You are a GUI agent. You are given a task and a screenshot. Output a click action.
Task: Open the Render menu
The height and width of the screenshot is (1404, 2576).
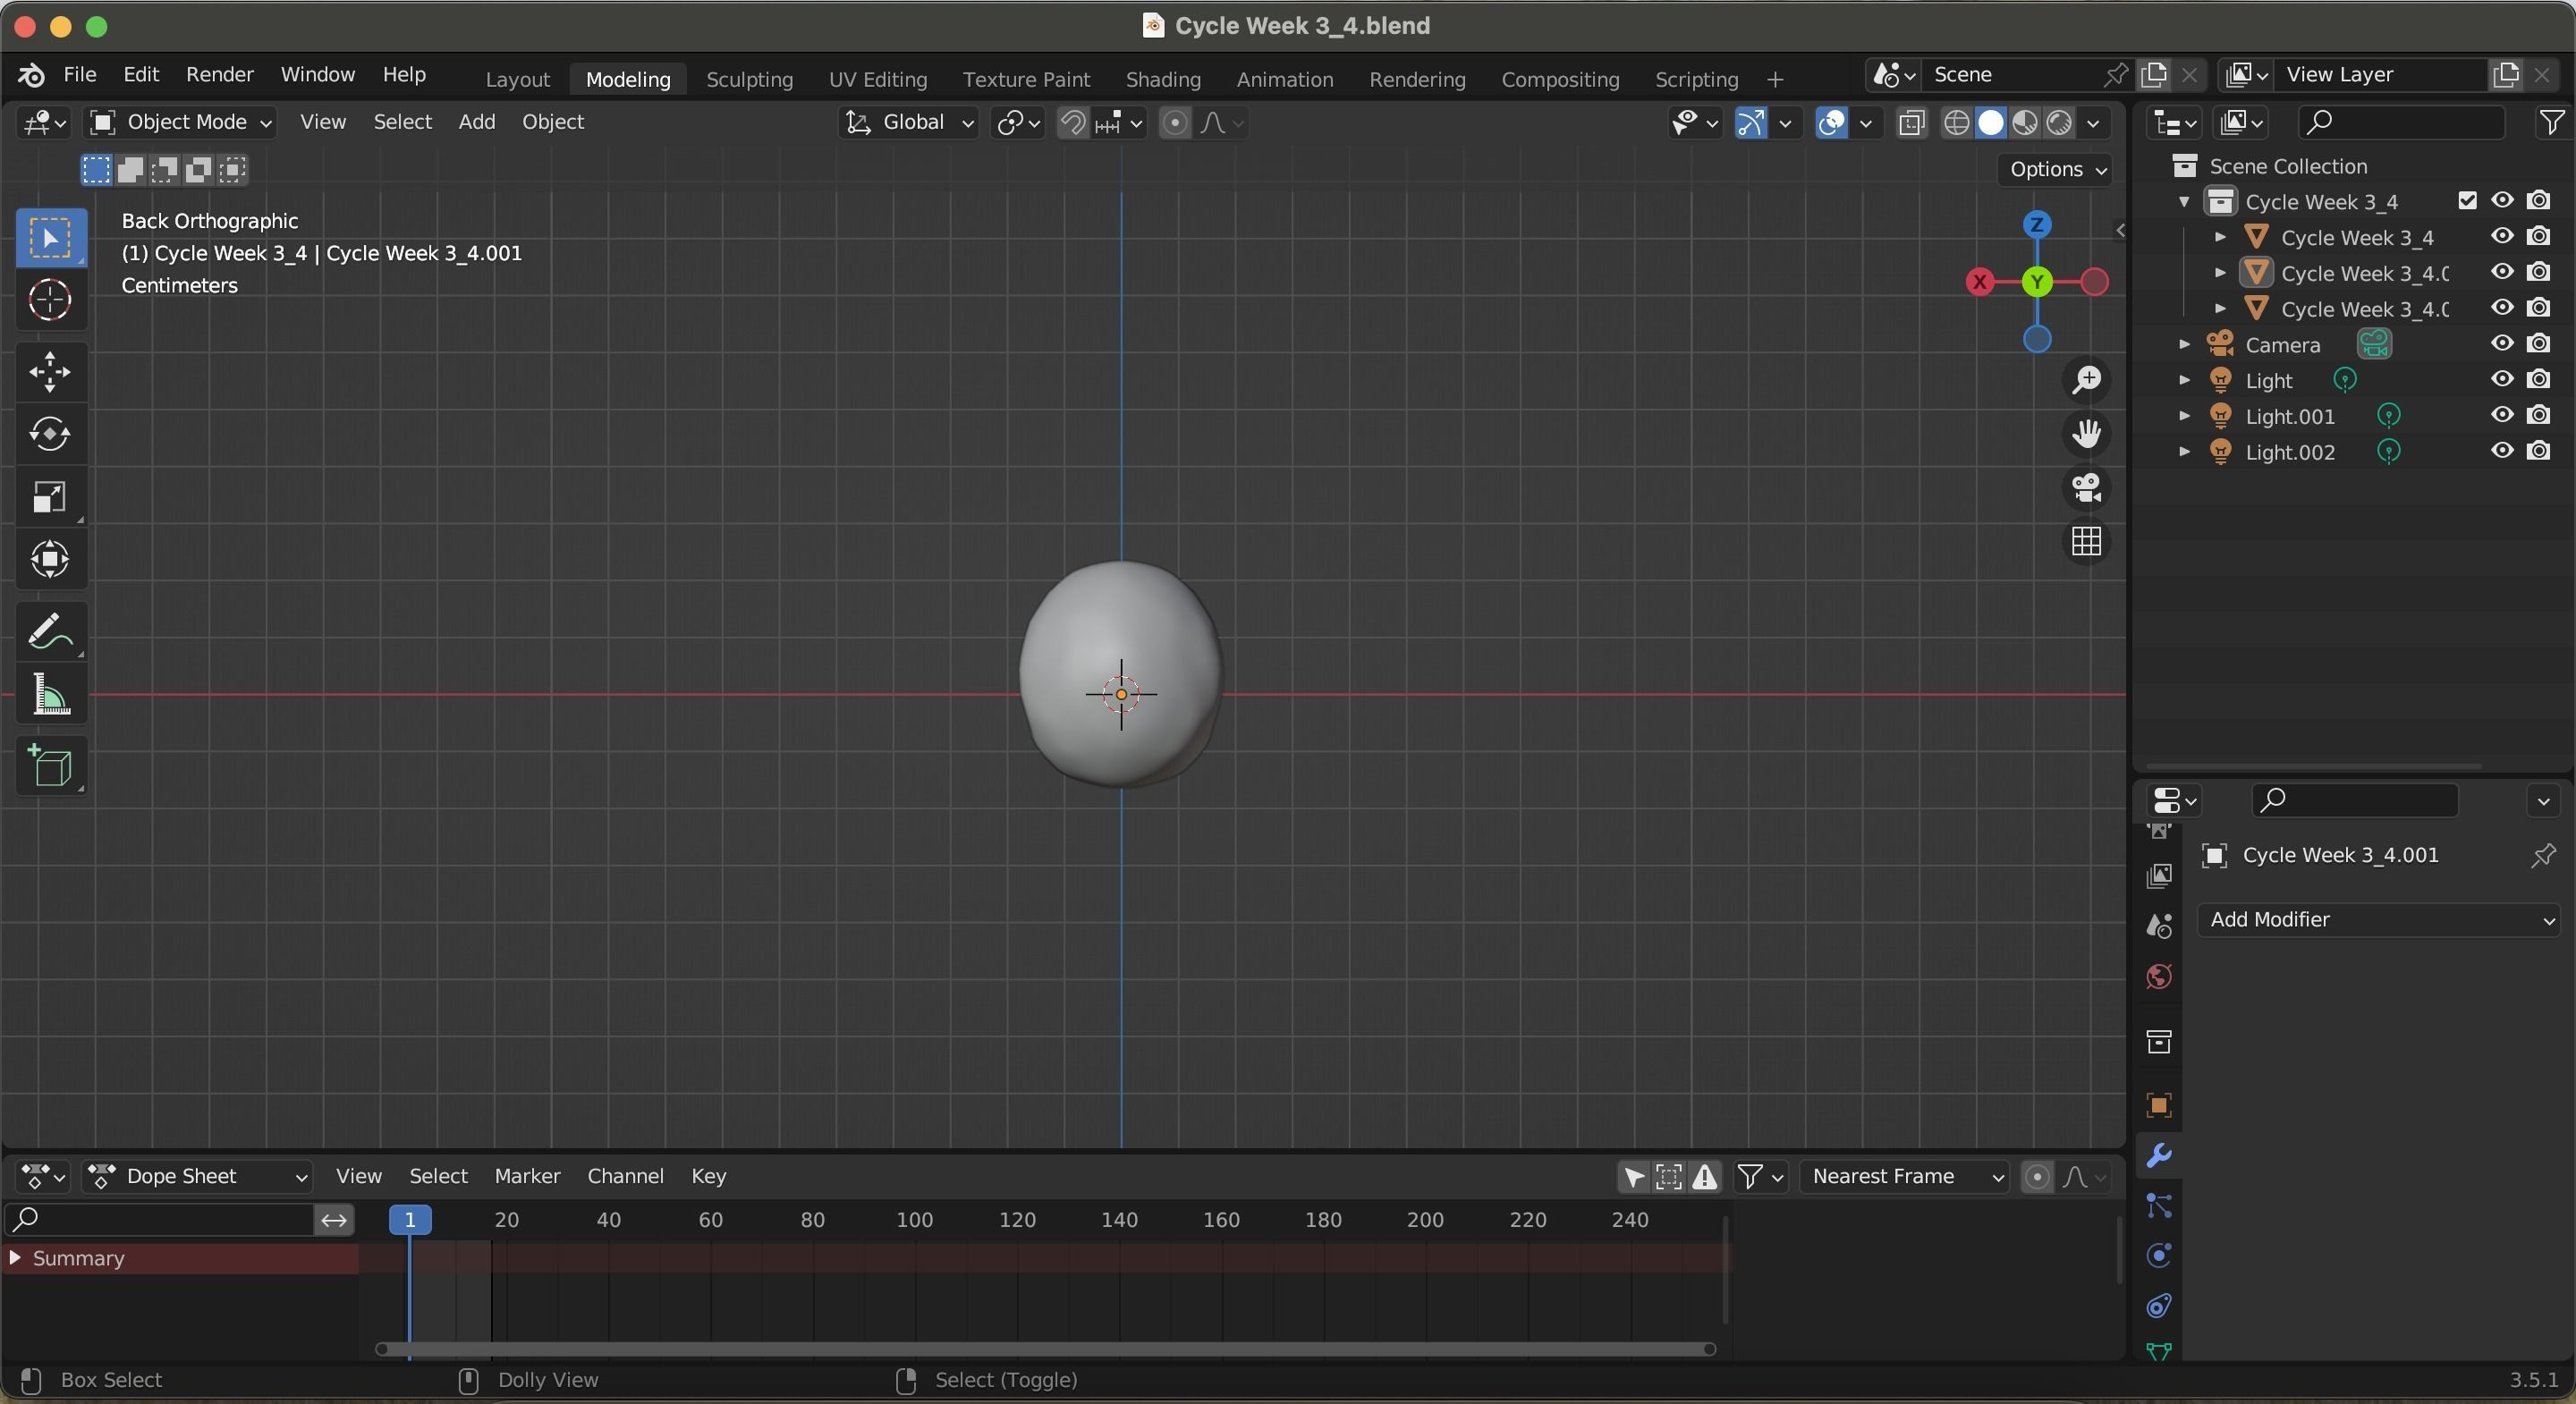coord(219,75)
